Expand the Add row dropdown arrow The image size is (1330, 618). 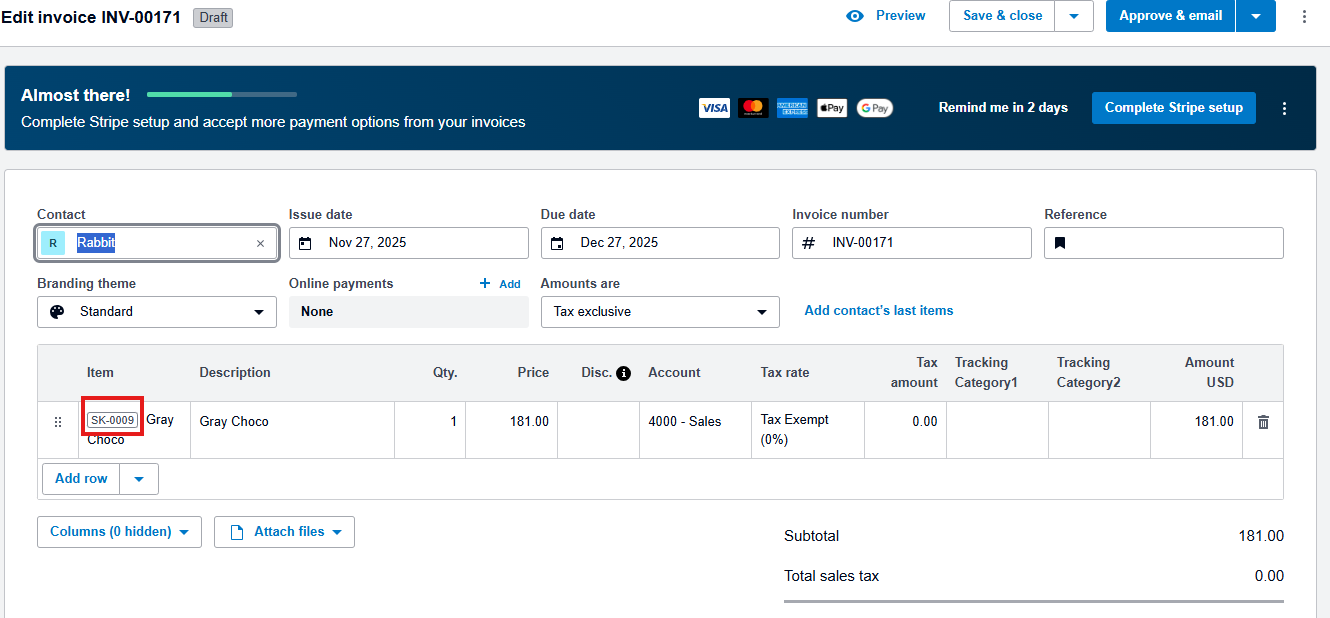(139, 479)
